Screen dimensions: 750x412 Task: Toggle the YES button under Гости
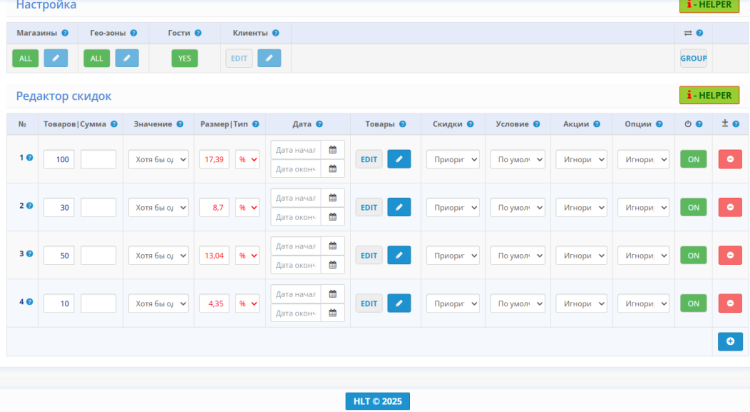(x=184, y=59)
